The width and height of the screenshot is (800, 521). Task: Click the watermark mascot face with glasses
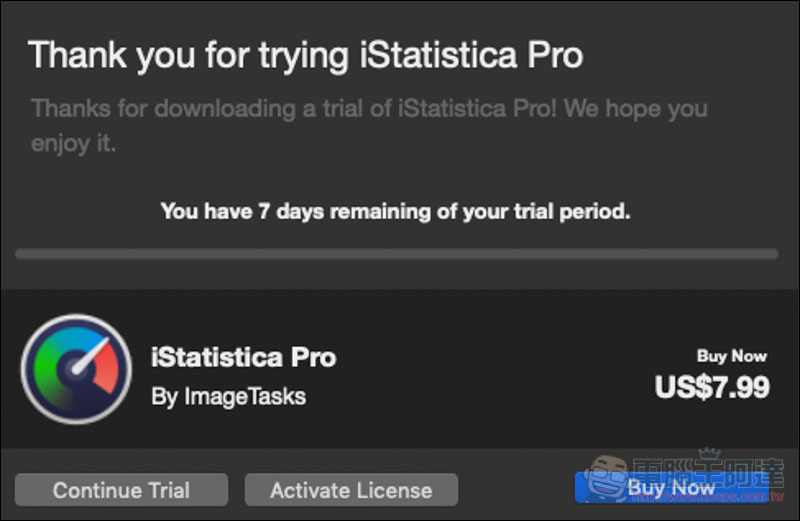point(606,479)
